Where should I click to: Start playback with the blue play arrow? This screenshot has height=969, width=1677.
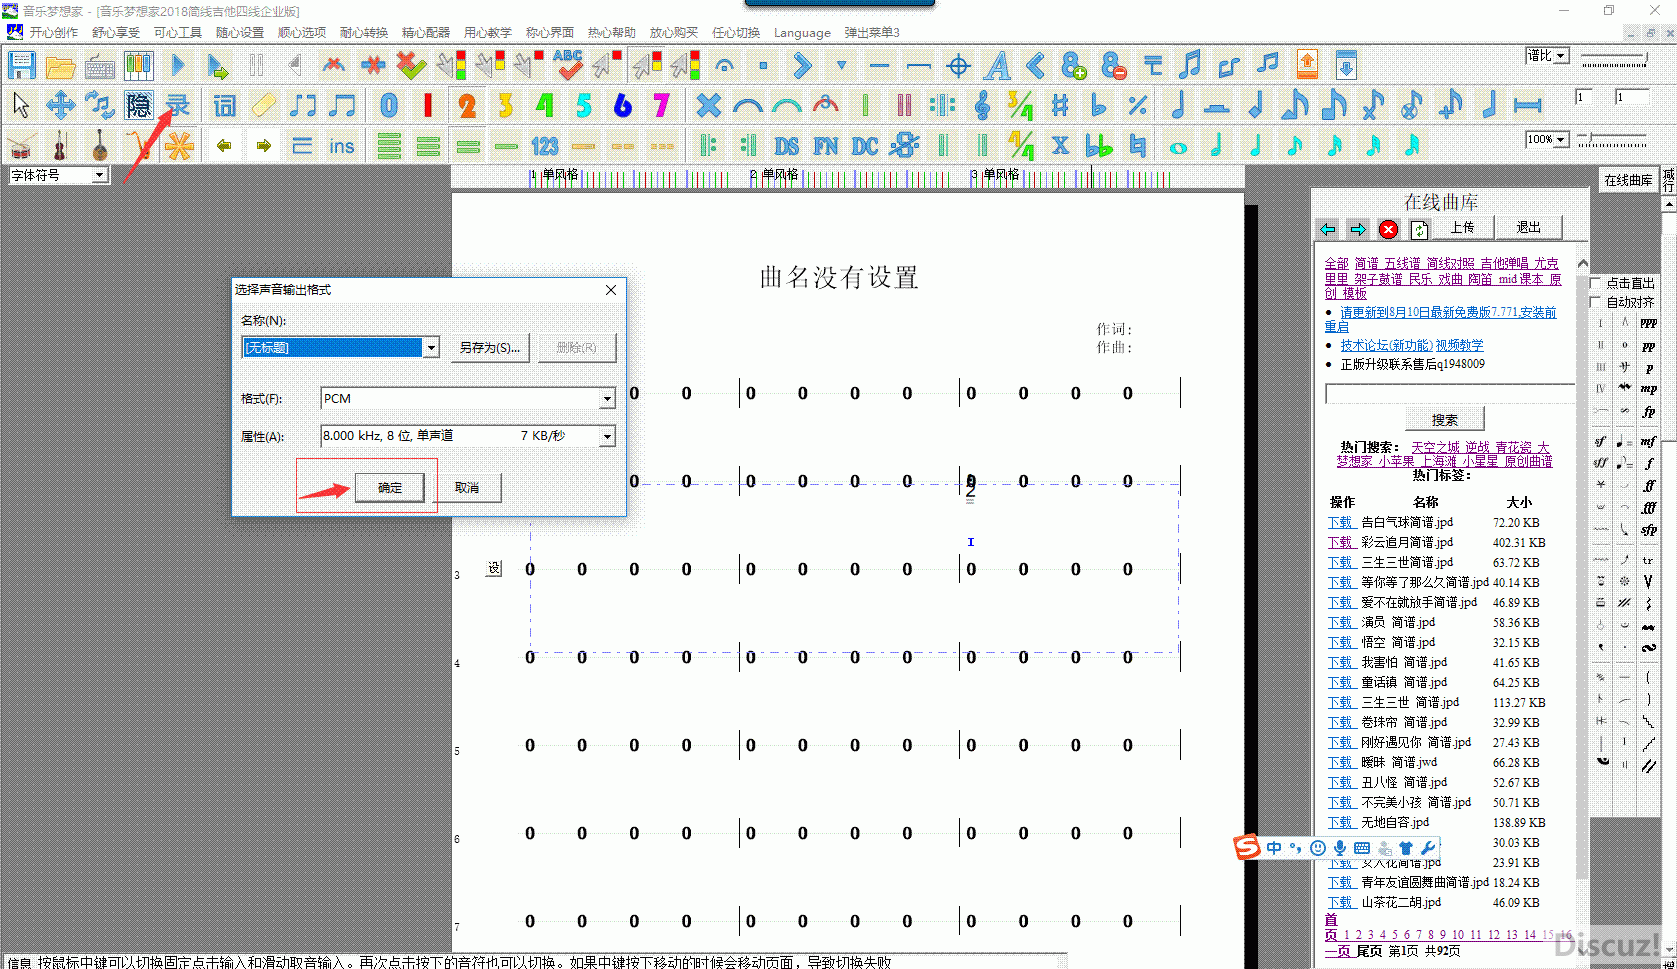[x=178, y=66]
